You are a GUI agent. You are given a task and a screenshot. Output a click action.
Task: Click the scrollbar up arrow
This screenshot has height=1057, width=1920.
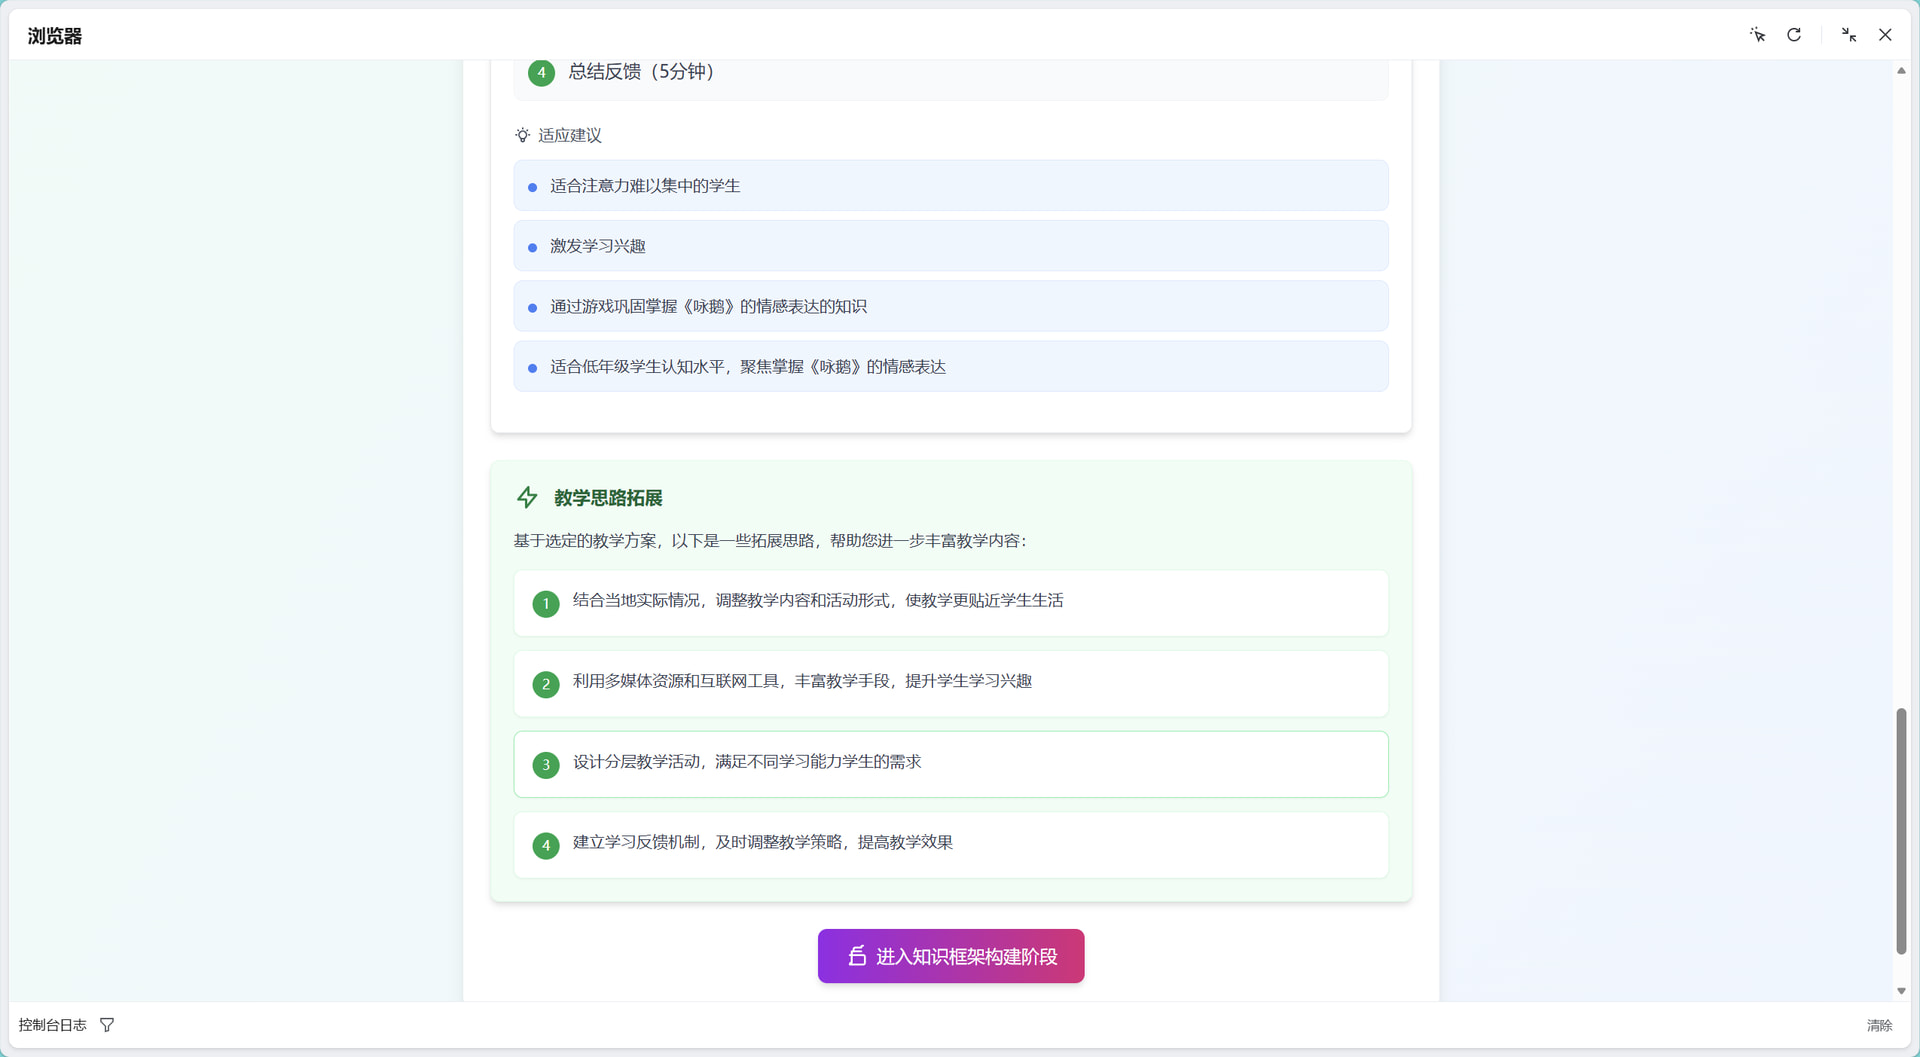pos(1901,71)
